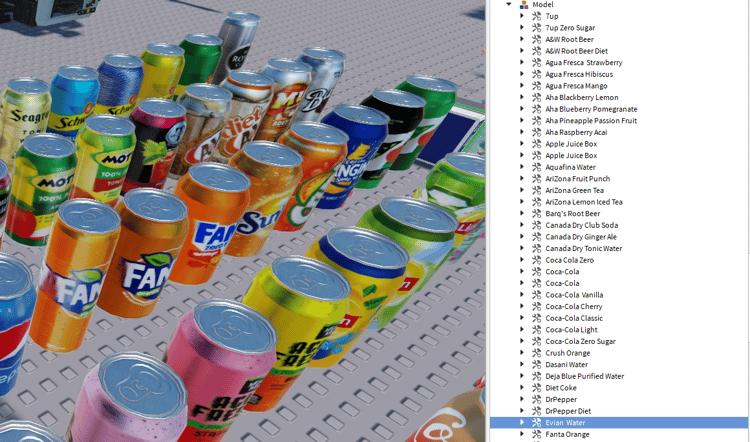Image resolution: width=750 pixels, height=442 pixels.
Task: Select the 'Dasani Water' label
Action: click(x=567, y=365)
